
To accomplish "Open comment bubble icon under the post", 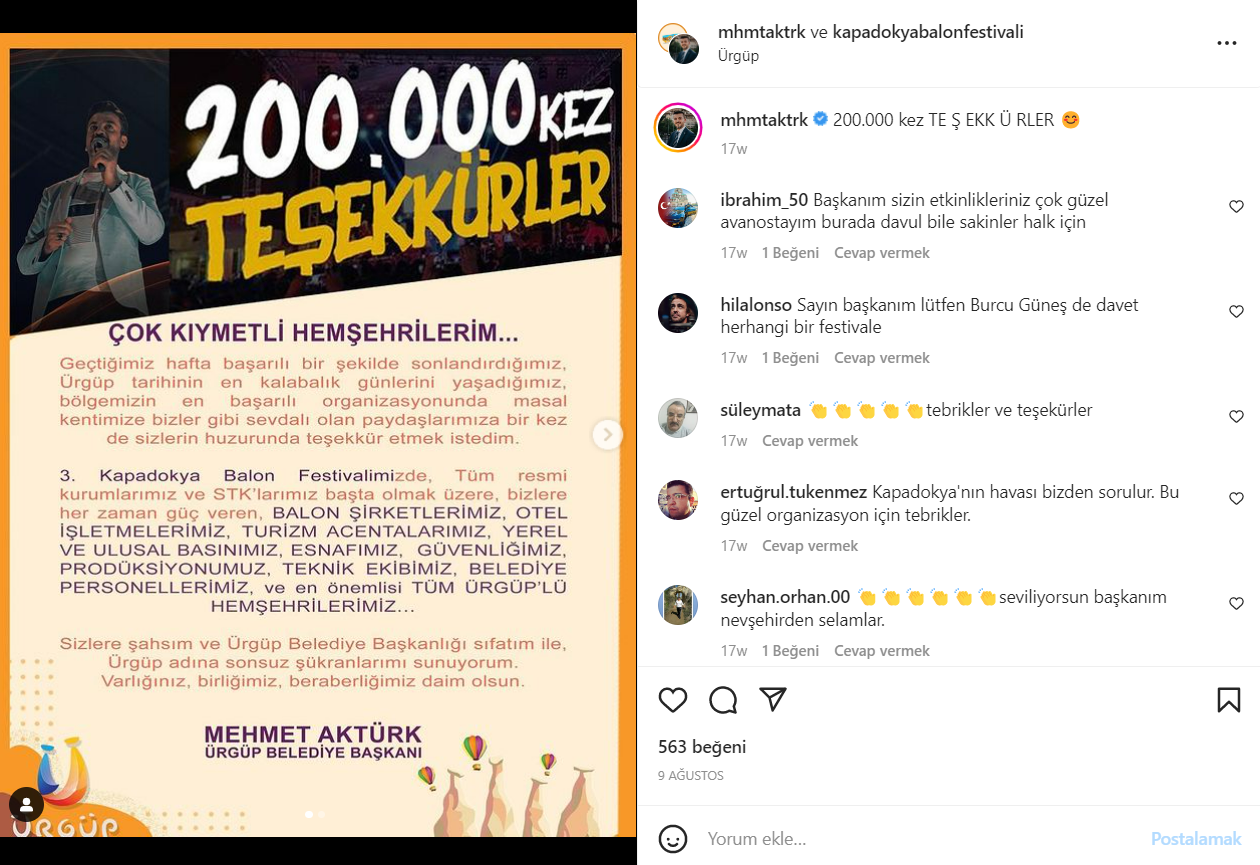I will (723, 700).
